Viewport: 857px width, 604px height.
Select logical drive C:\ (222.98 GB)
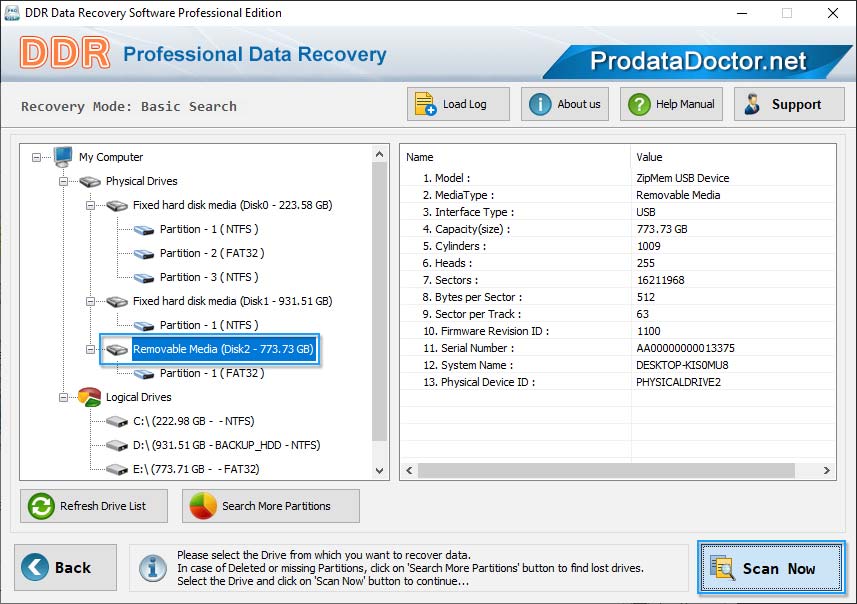pos(193,421)
